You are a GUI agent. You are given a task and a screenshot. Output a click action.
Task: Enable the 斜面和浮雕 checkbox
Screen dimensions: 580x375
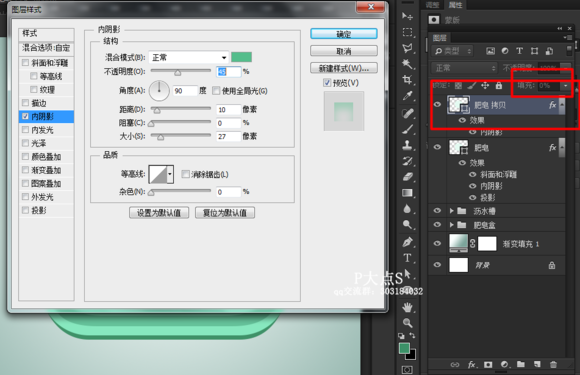(x=25, y=62)
